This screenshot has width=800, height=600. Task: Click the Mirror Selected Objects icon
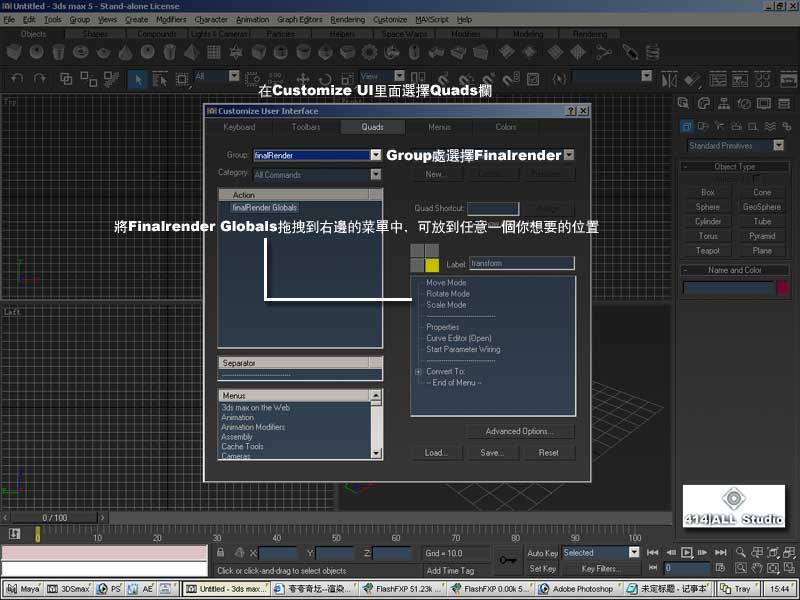(x=669, y=80)
